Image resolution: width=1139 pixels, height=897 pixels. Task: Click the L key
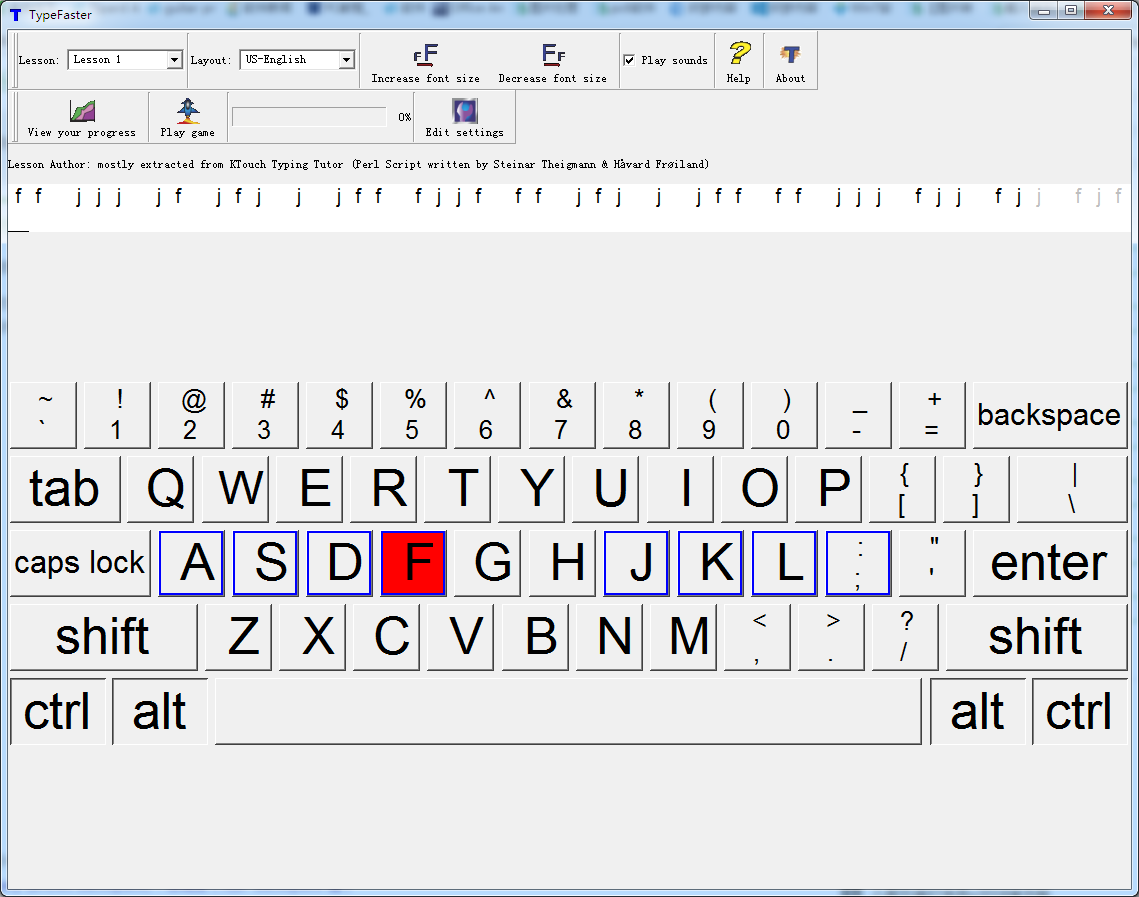pos(785,563)
